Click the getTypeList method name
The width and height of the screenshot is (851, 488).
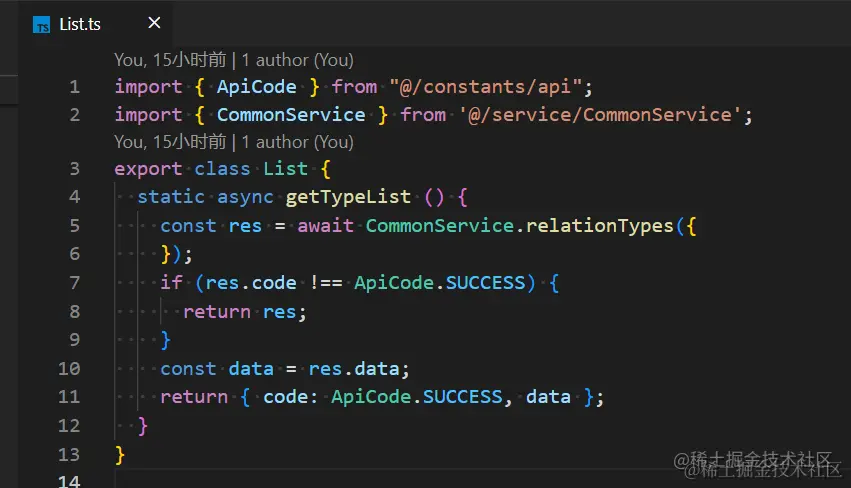click(348, 197)
